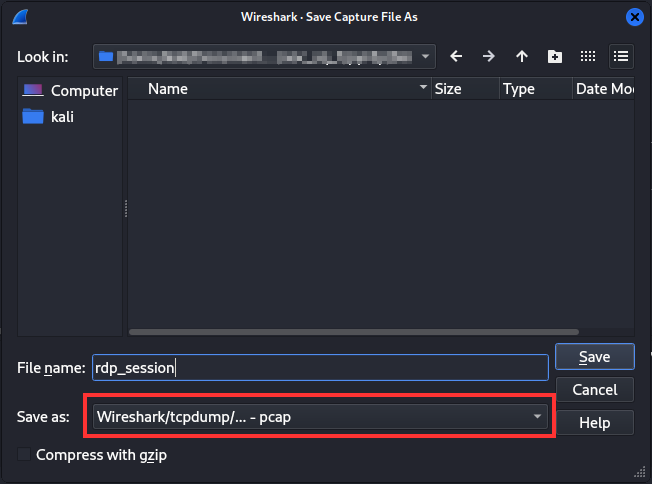Close the Save Capture File dialog
The height and width of the screenshot is (484, 652).
[x=635, y=17]
